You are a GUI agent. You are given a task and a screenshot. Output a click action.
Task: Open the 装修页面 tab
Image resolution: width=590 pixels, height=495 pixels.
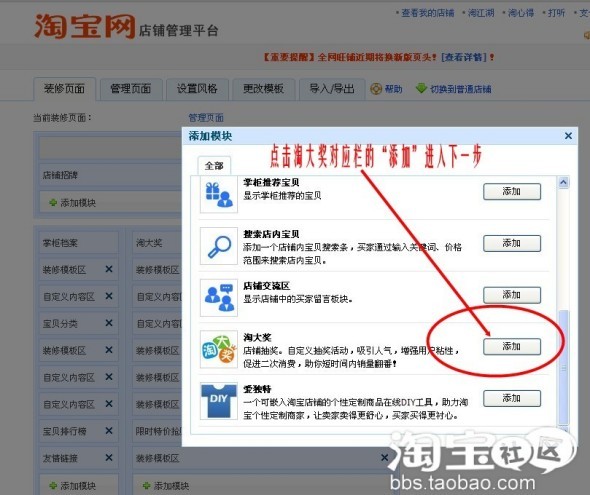[x=64, y=89]
